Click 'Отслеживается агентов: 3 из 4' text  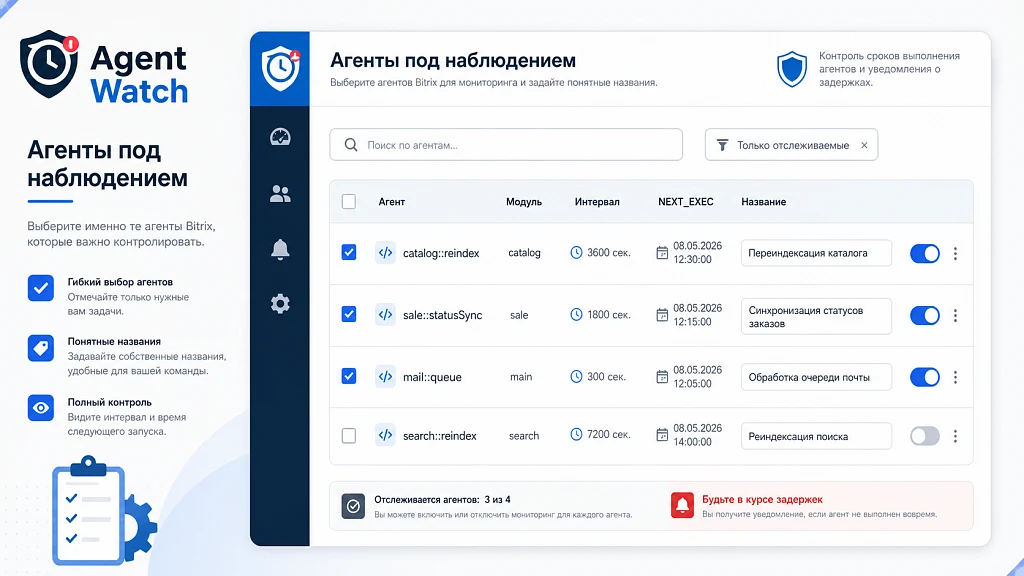coord(442,500)
